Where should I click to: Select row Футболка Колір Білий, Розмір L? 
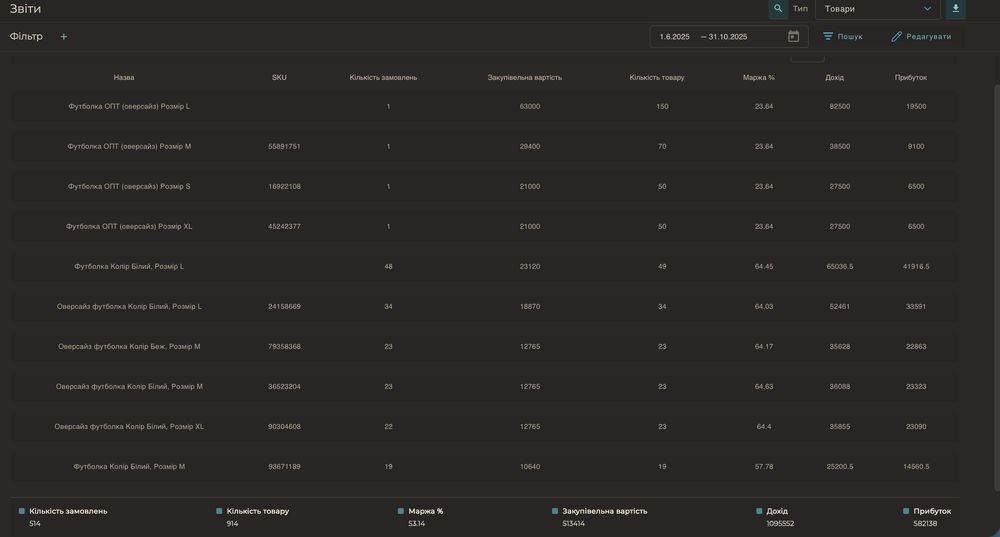click(483, 267)
